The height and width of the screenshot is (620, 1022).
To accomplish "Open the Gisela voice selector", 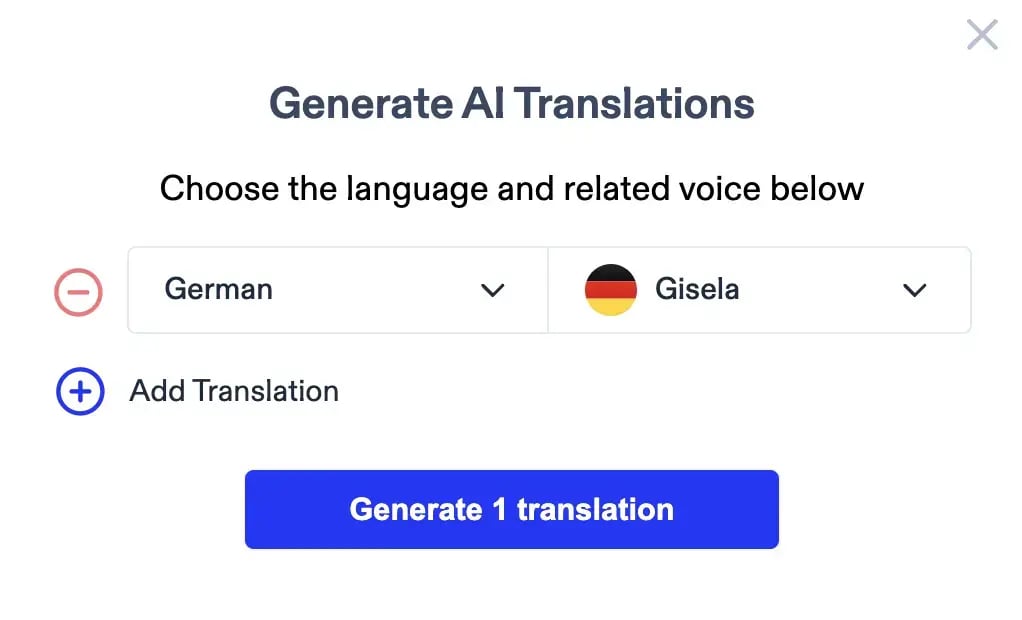I will 760,290.
